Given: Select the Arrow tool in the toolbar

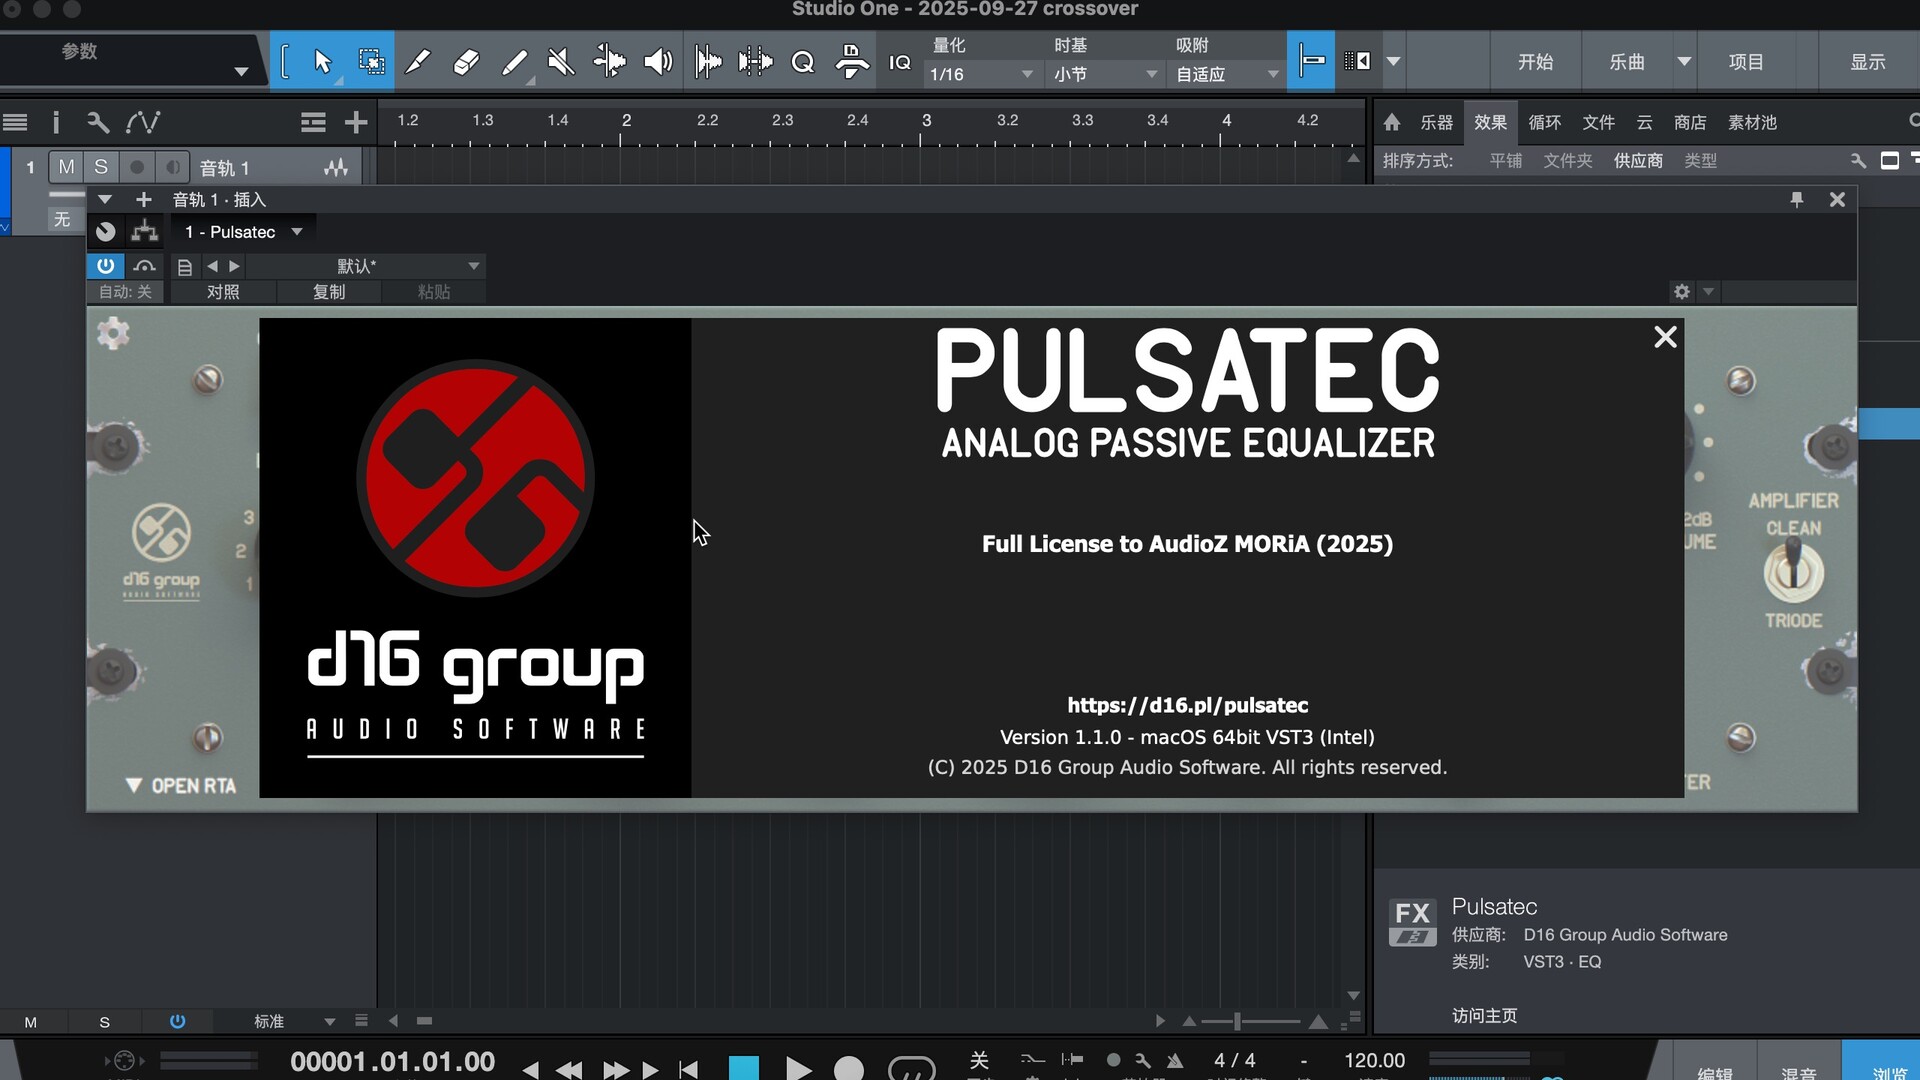Looking at the screenshot, I should [x=322, y=62].
